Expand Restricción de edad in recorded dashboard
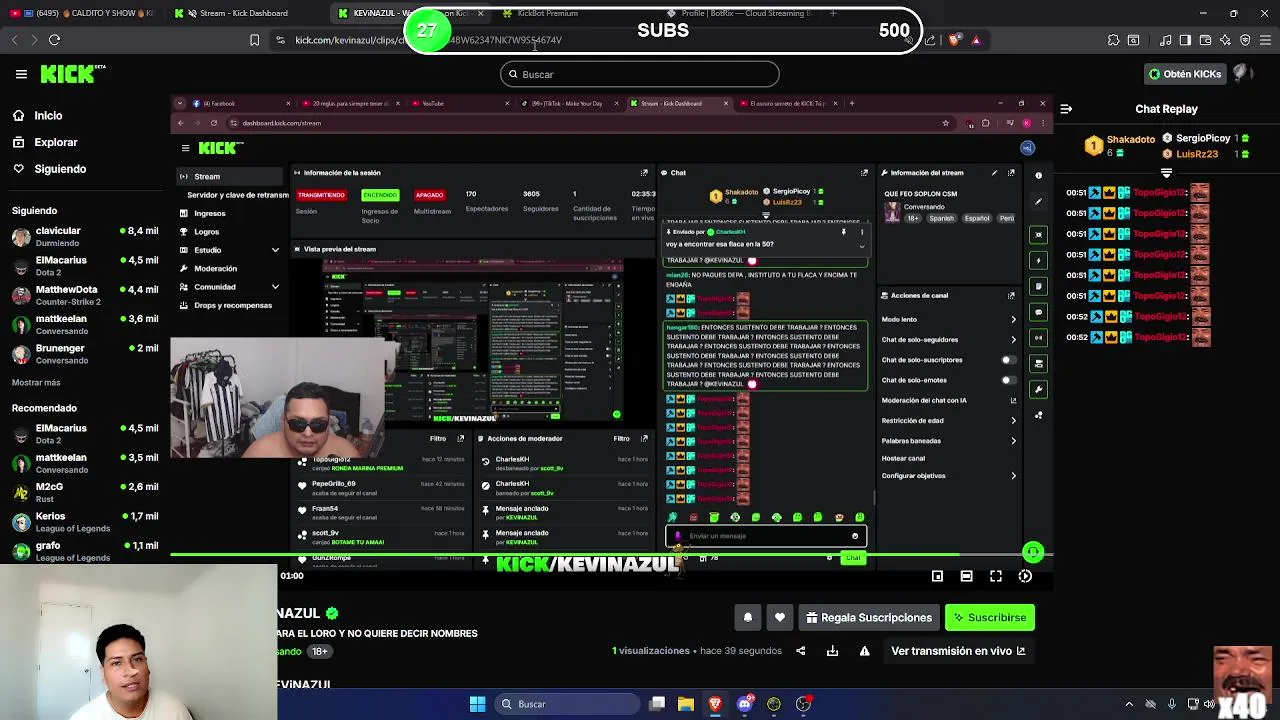Screen dimensions: 1280x720 point(1013,421)
